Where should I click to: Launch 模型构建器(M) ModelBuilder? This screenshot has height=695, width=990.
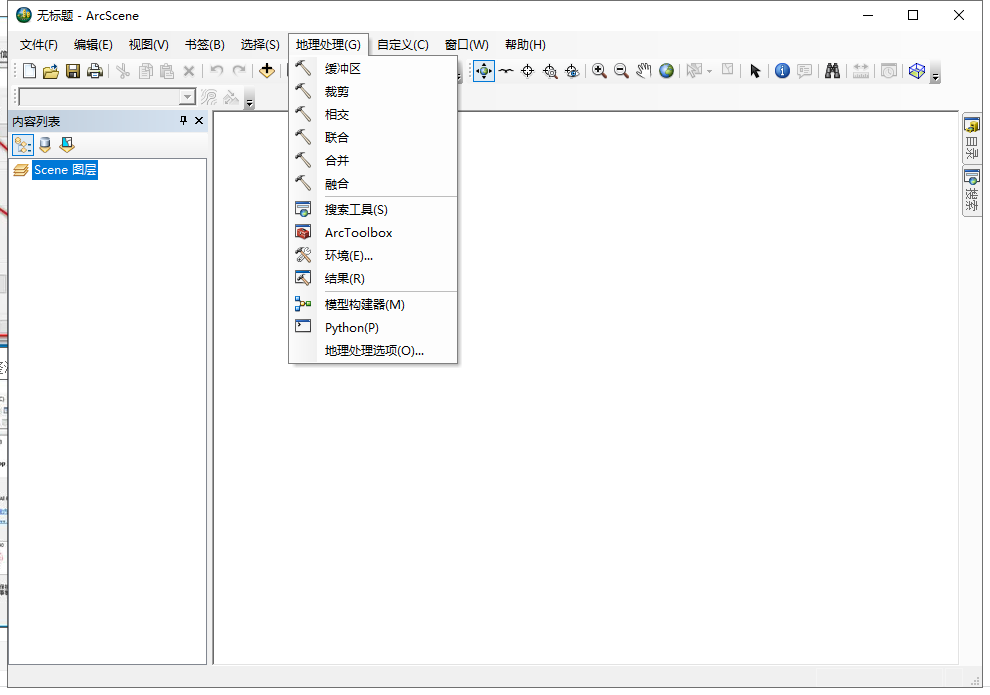point(373,305)
